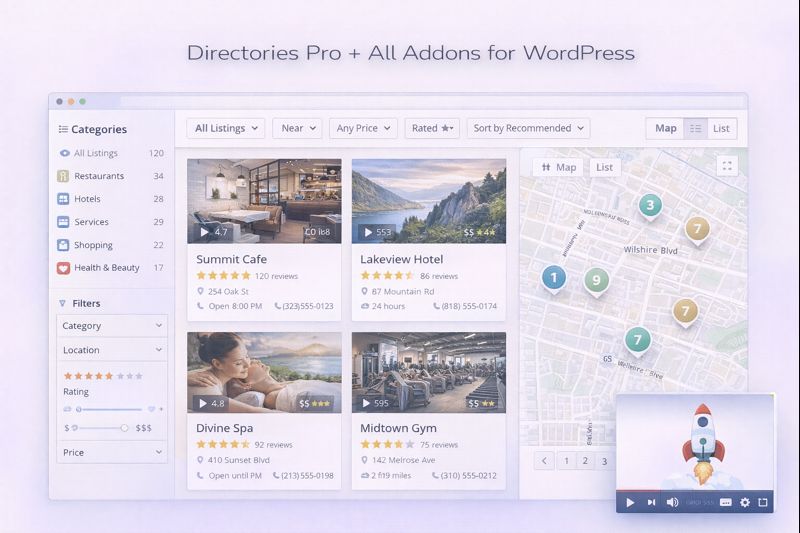Click the Services category icon

pos(63,222)
